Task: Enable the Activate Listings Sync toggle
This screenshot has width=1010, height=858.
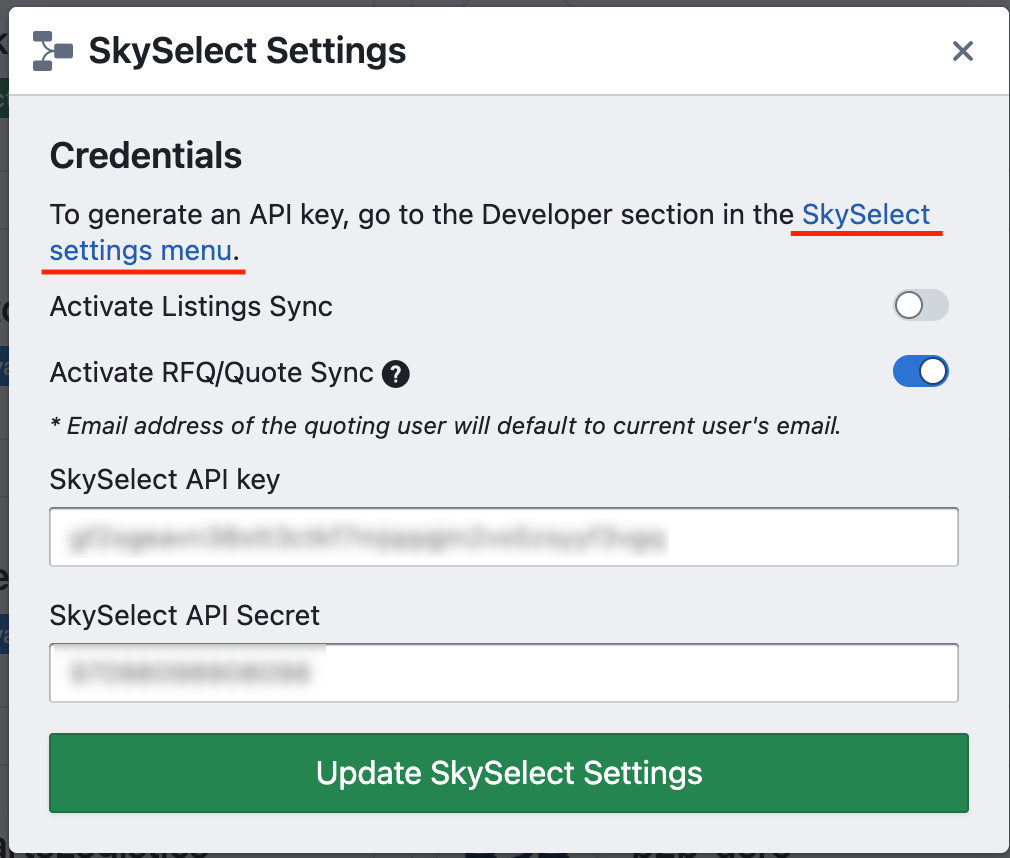Action: [x=920, y=306]
